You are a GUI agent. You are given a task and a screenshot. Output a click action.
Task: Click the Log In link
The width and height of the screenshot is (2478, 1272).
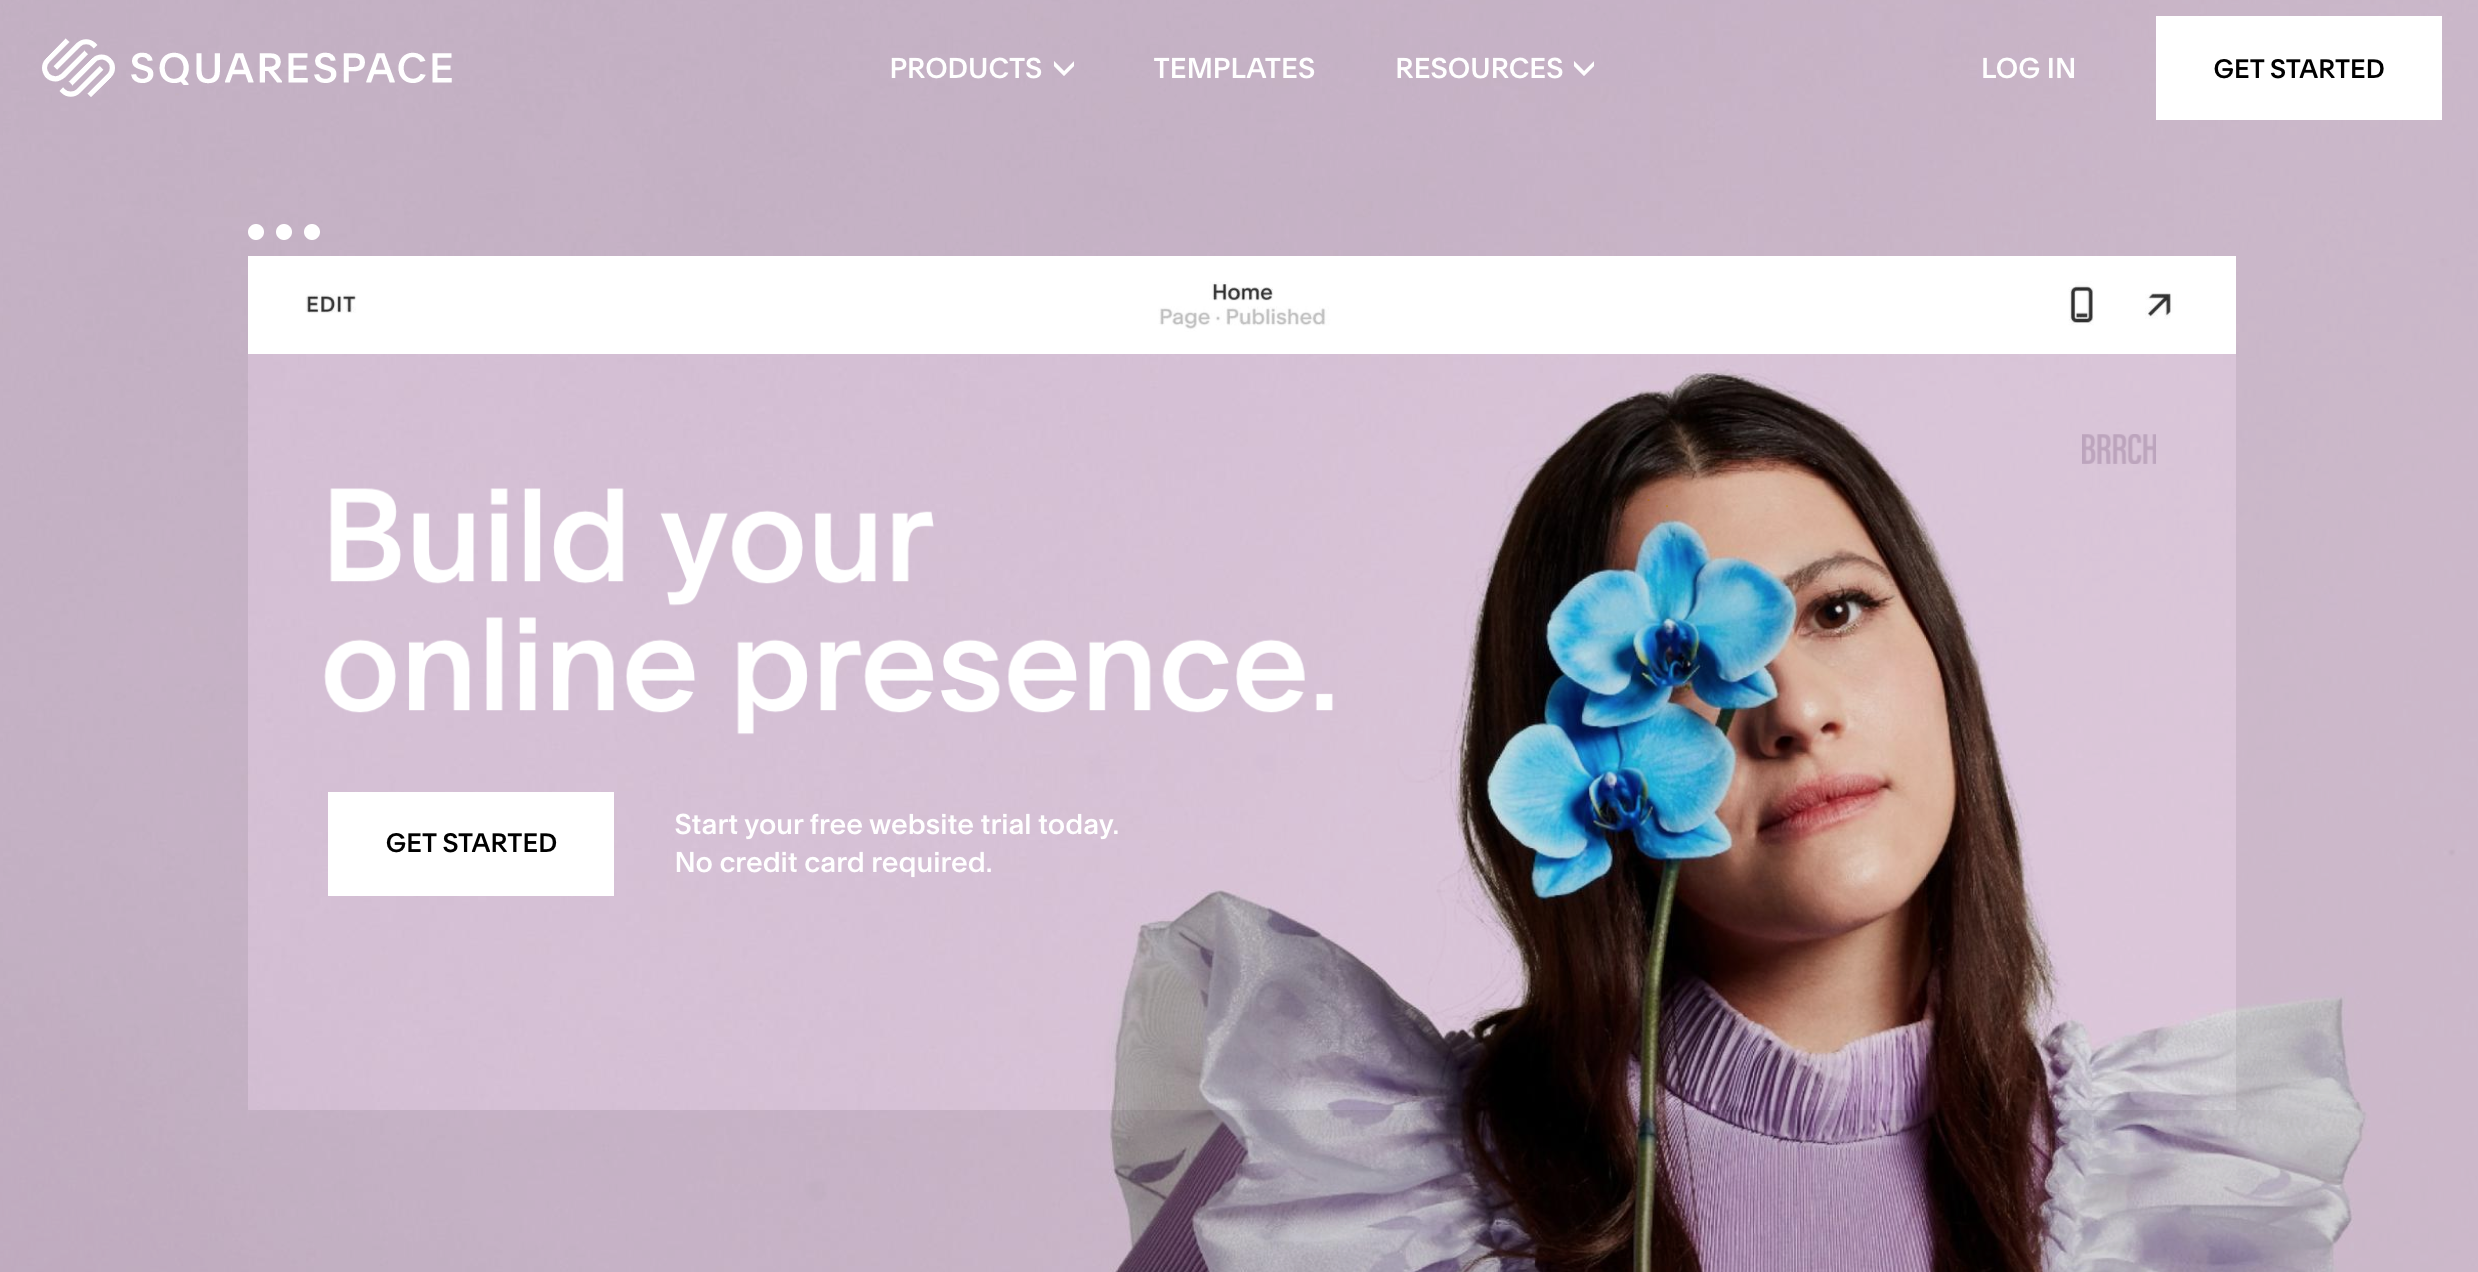pyautogui.click(x=2028, y=68)
